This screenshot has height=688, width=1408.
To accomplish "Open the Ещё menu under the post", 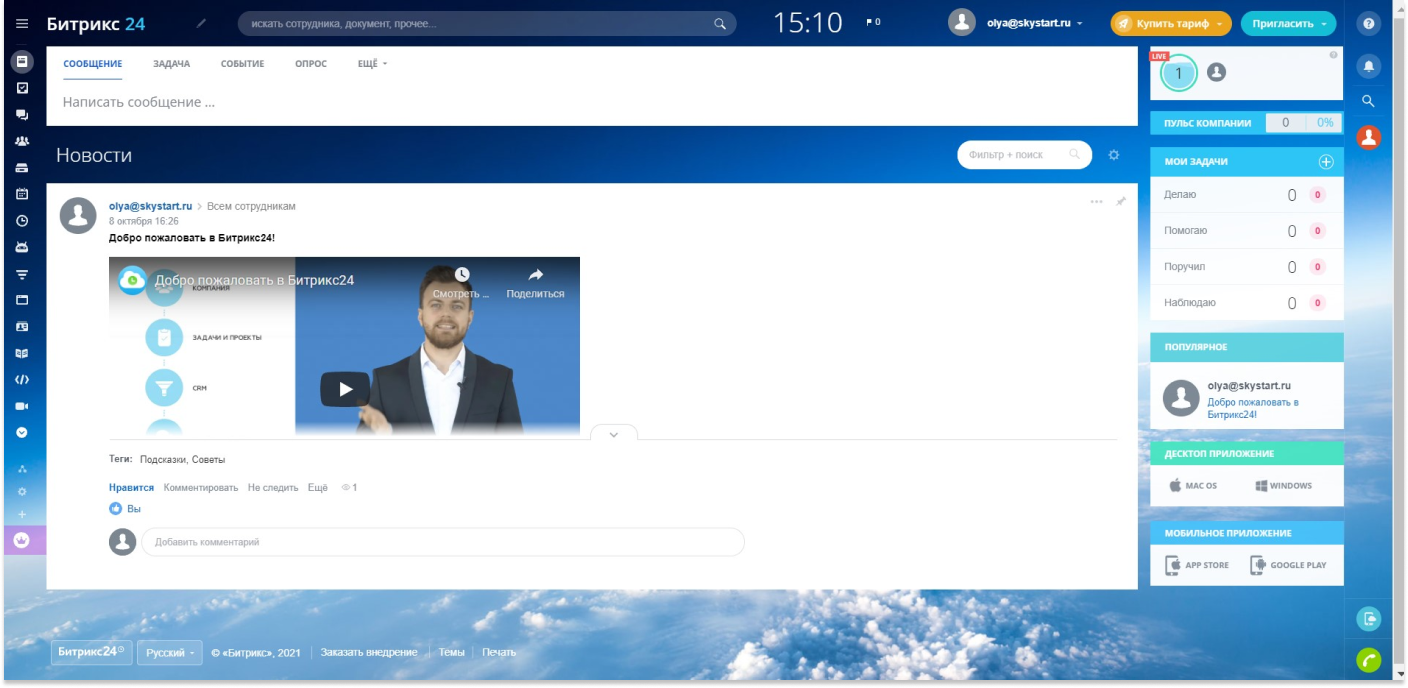I will [318, 488].
